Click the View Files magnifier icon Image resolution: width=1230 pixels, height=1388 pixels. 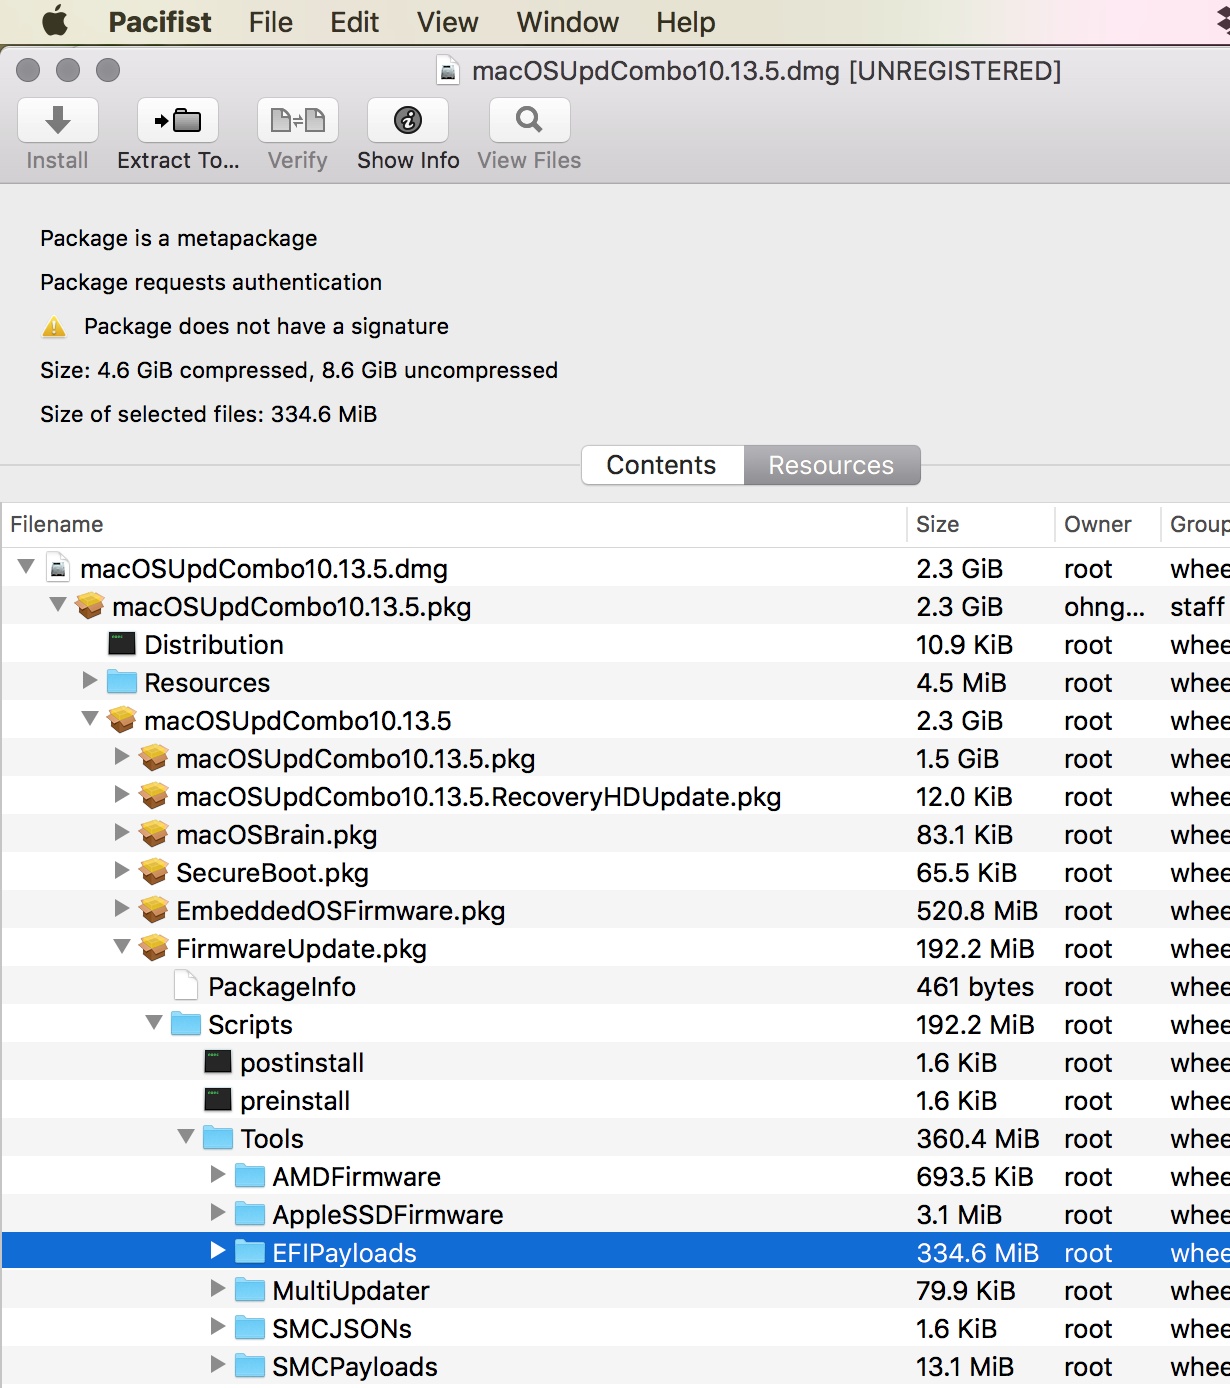pos(529,120)
